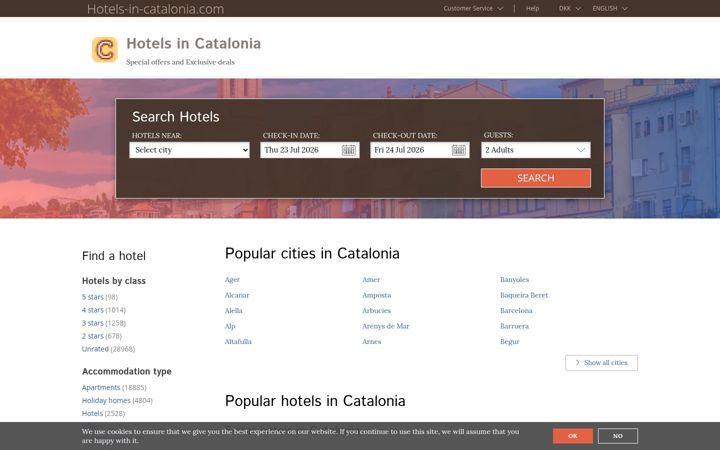Open the Barcelona city link

(x=516, y=311)
